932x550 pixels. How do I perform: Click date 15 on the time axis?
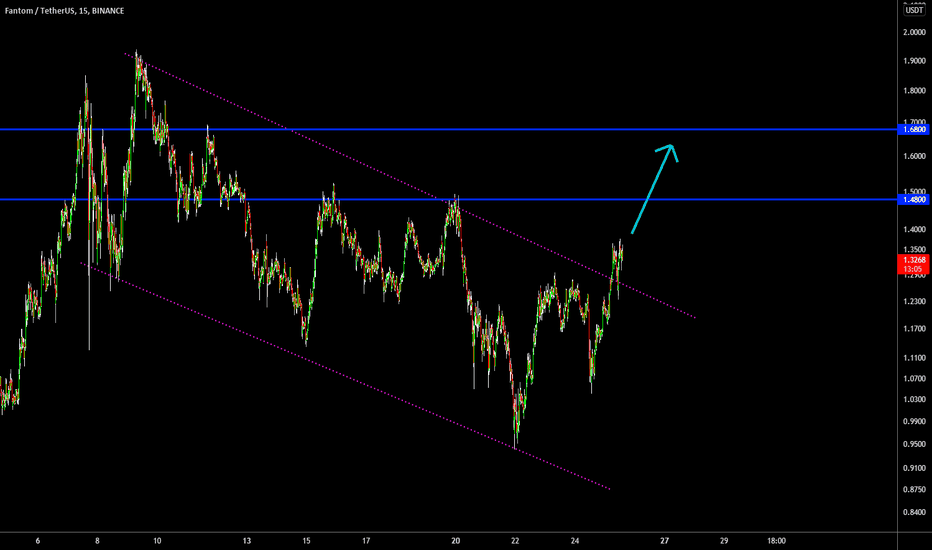[x=306, y=541]
